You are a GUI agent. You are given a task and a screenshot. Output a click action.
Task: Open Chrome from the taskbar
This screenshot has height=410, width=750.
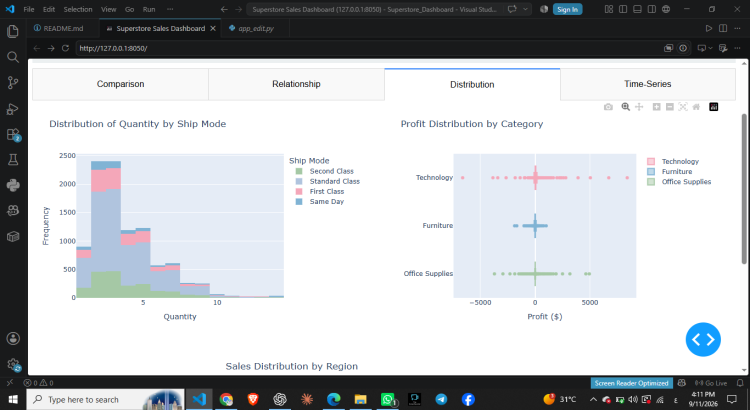pyautogui.click(x=226, y=399)
